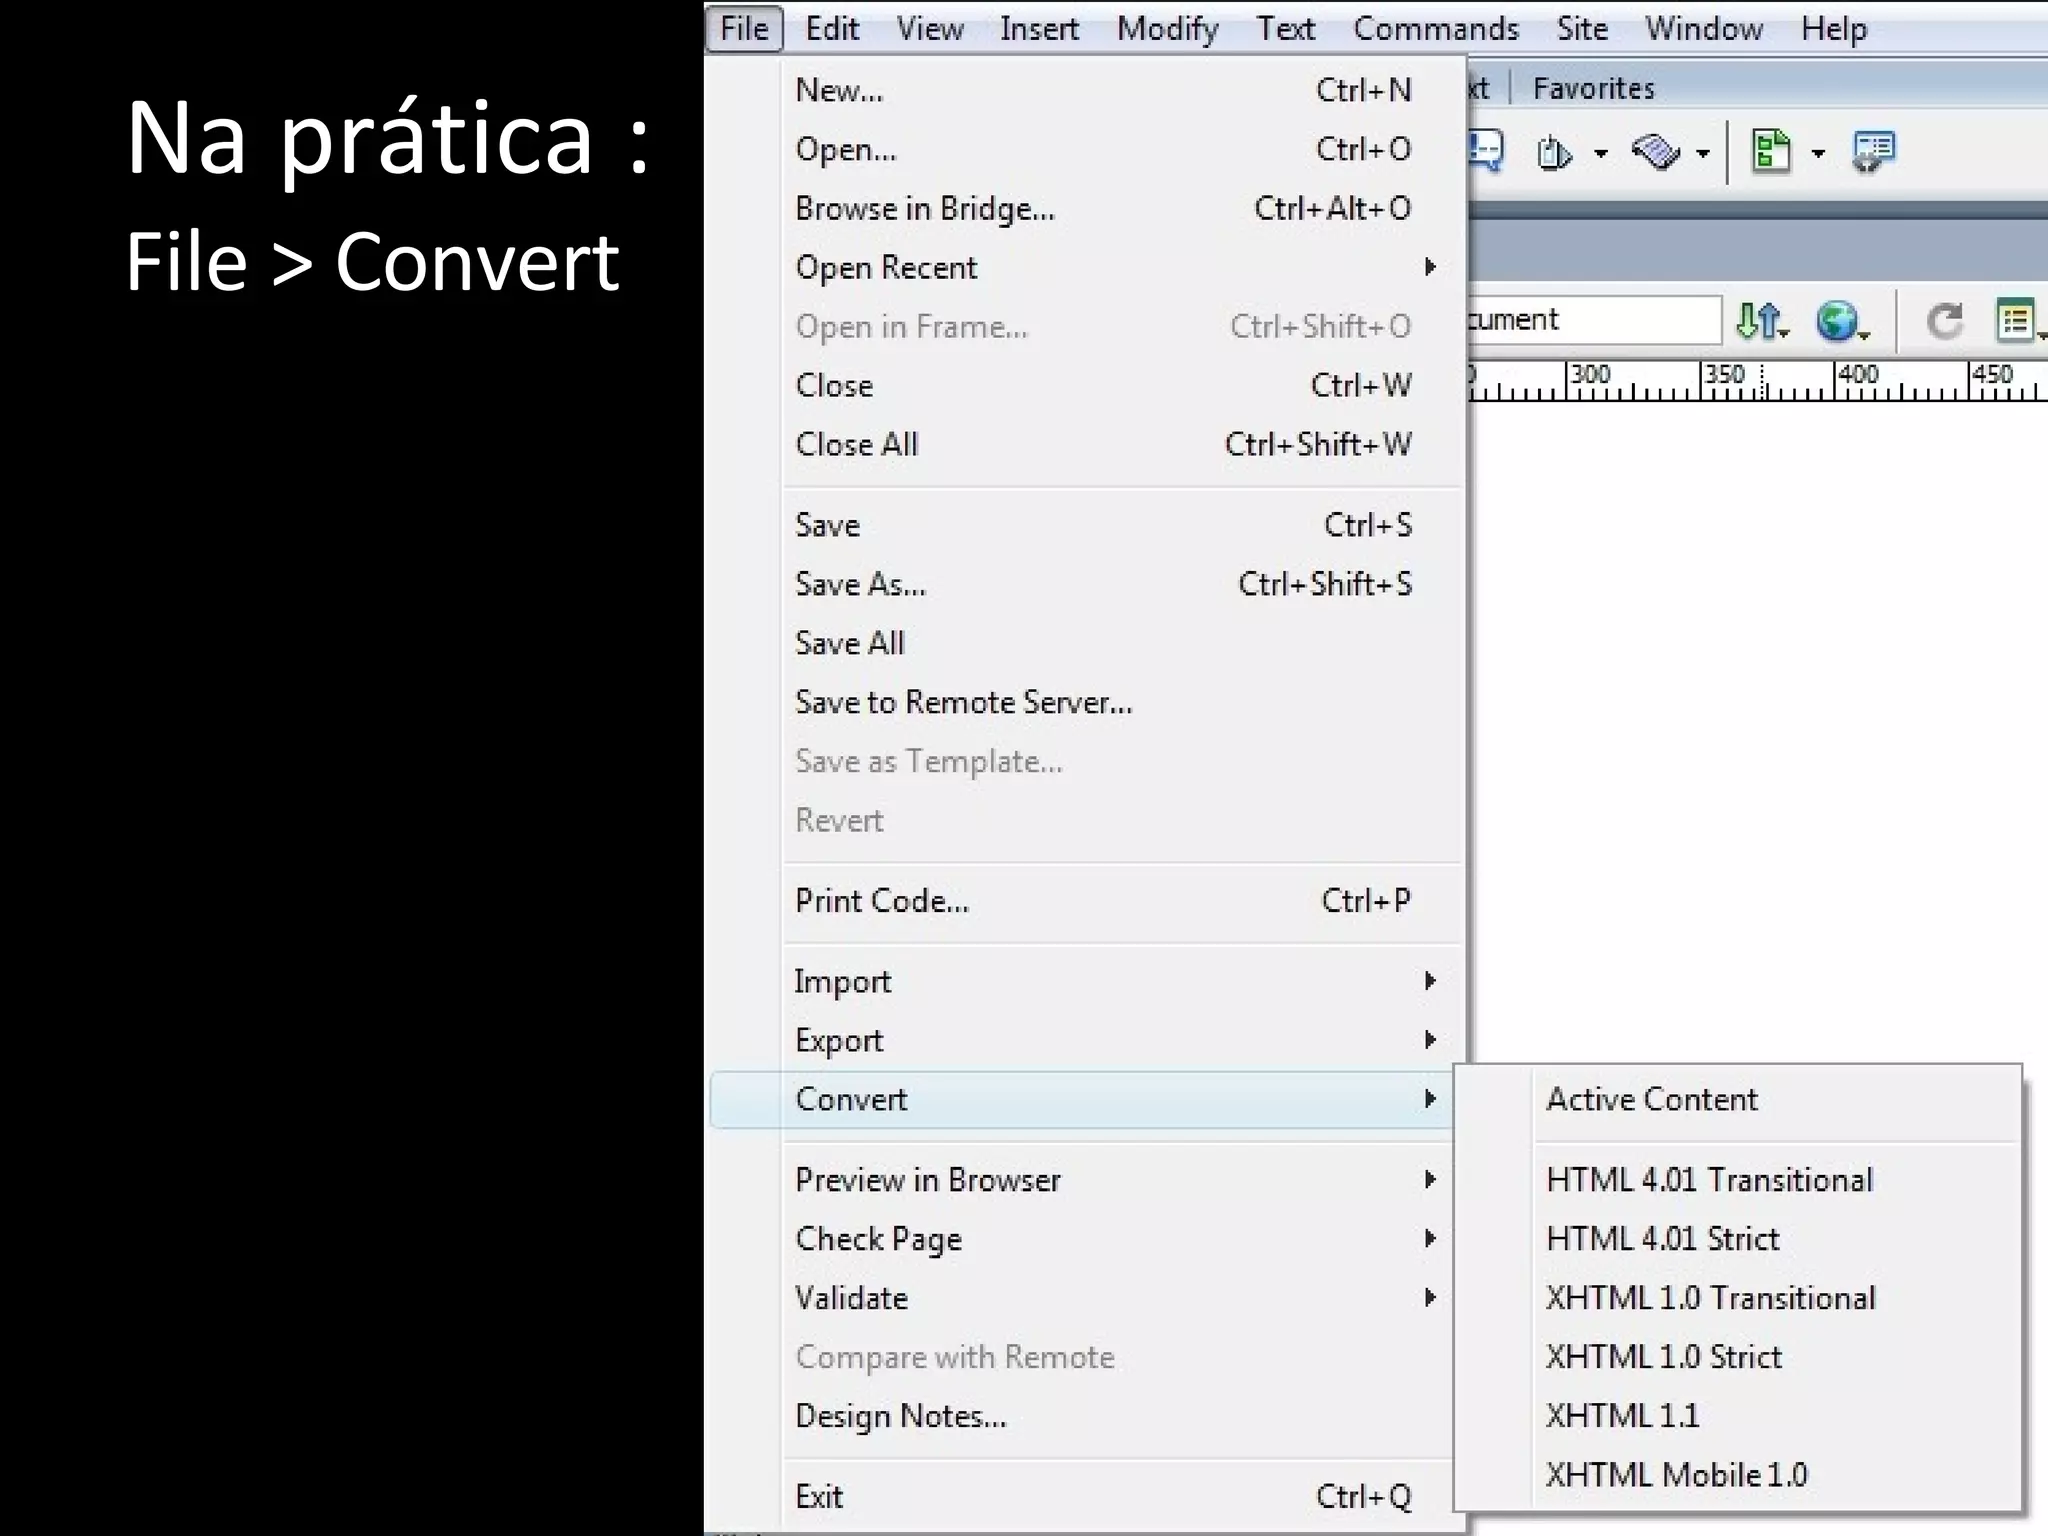Image resolution: width=2048 pixels, height=1536 pixels.
Task: Click Design Notes menu entry
Action: pos(900,1416)
